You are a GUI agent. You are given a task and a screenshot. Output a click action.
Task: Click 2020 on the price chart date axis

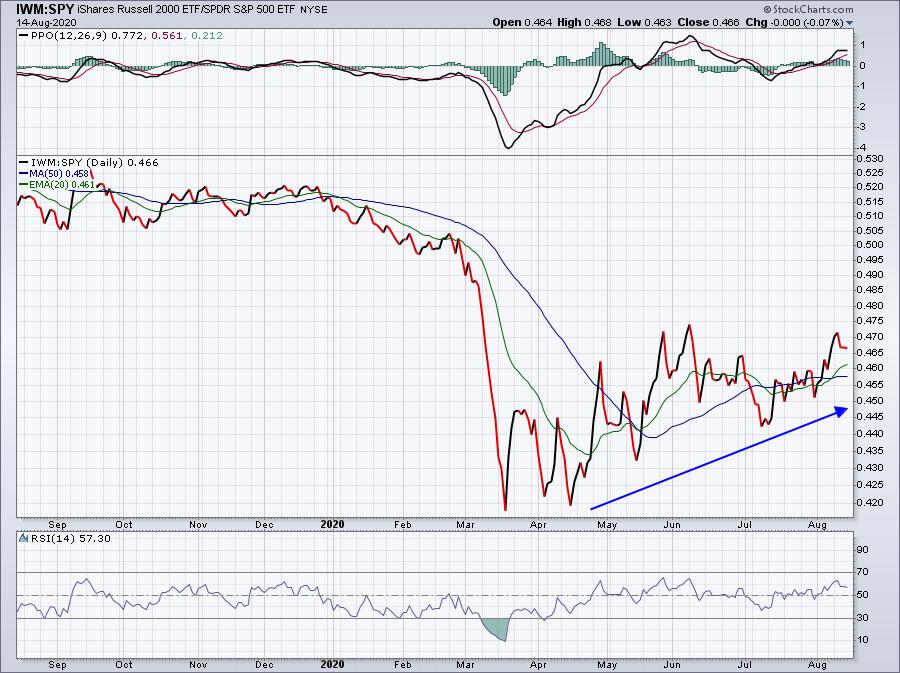tap(332, 524)
